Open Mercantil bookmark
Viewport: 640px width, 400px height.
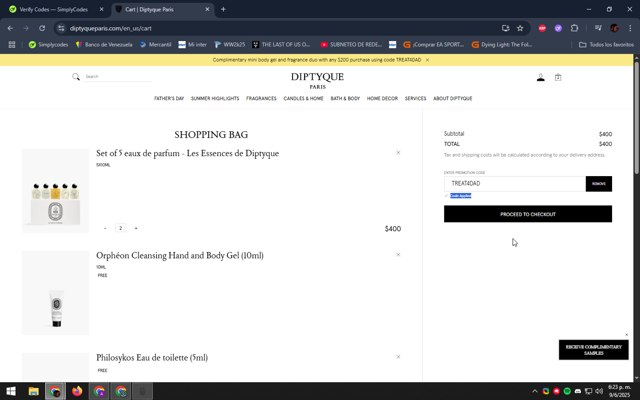(156, 44)
